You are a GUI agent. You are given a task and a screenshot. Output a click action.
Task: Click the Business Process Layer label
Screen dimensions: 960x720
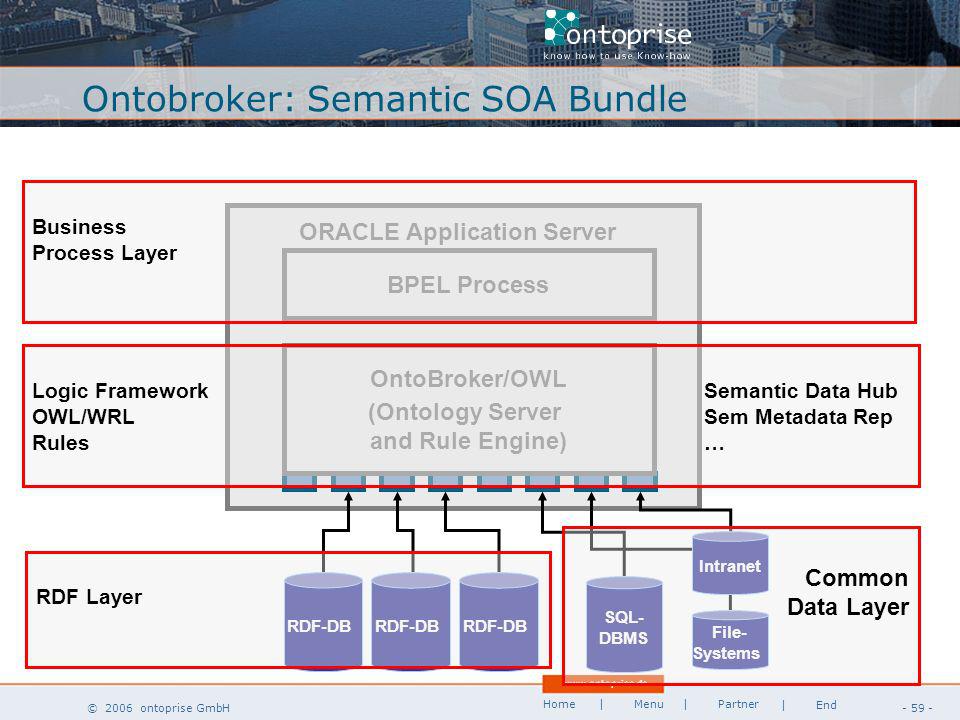point(105,239)
